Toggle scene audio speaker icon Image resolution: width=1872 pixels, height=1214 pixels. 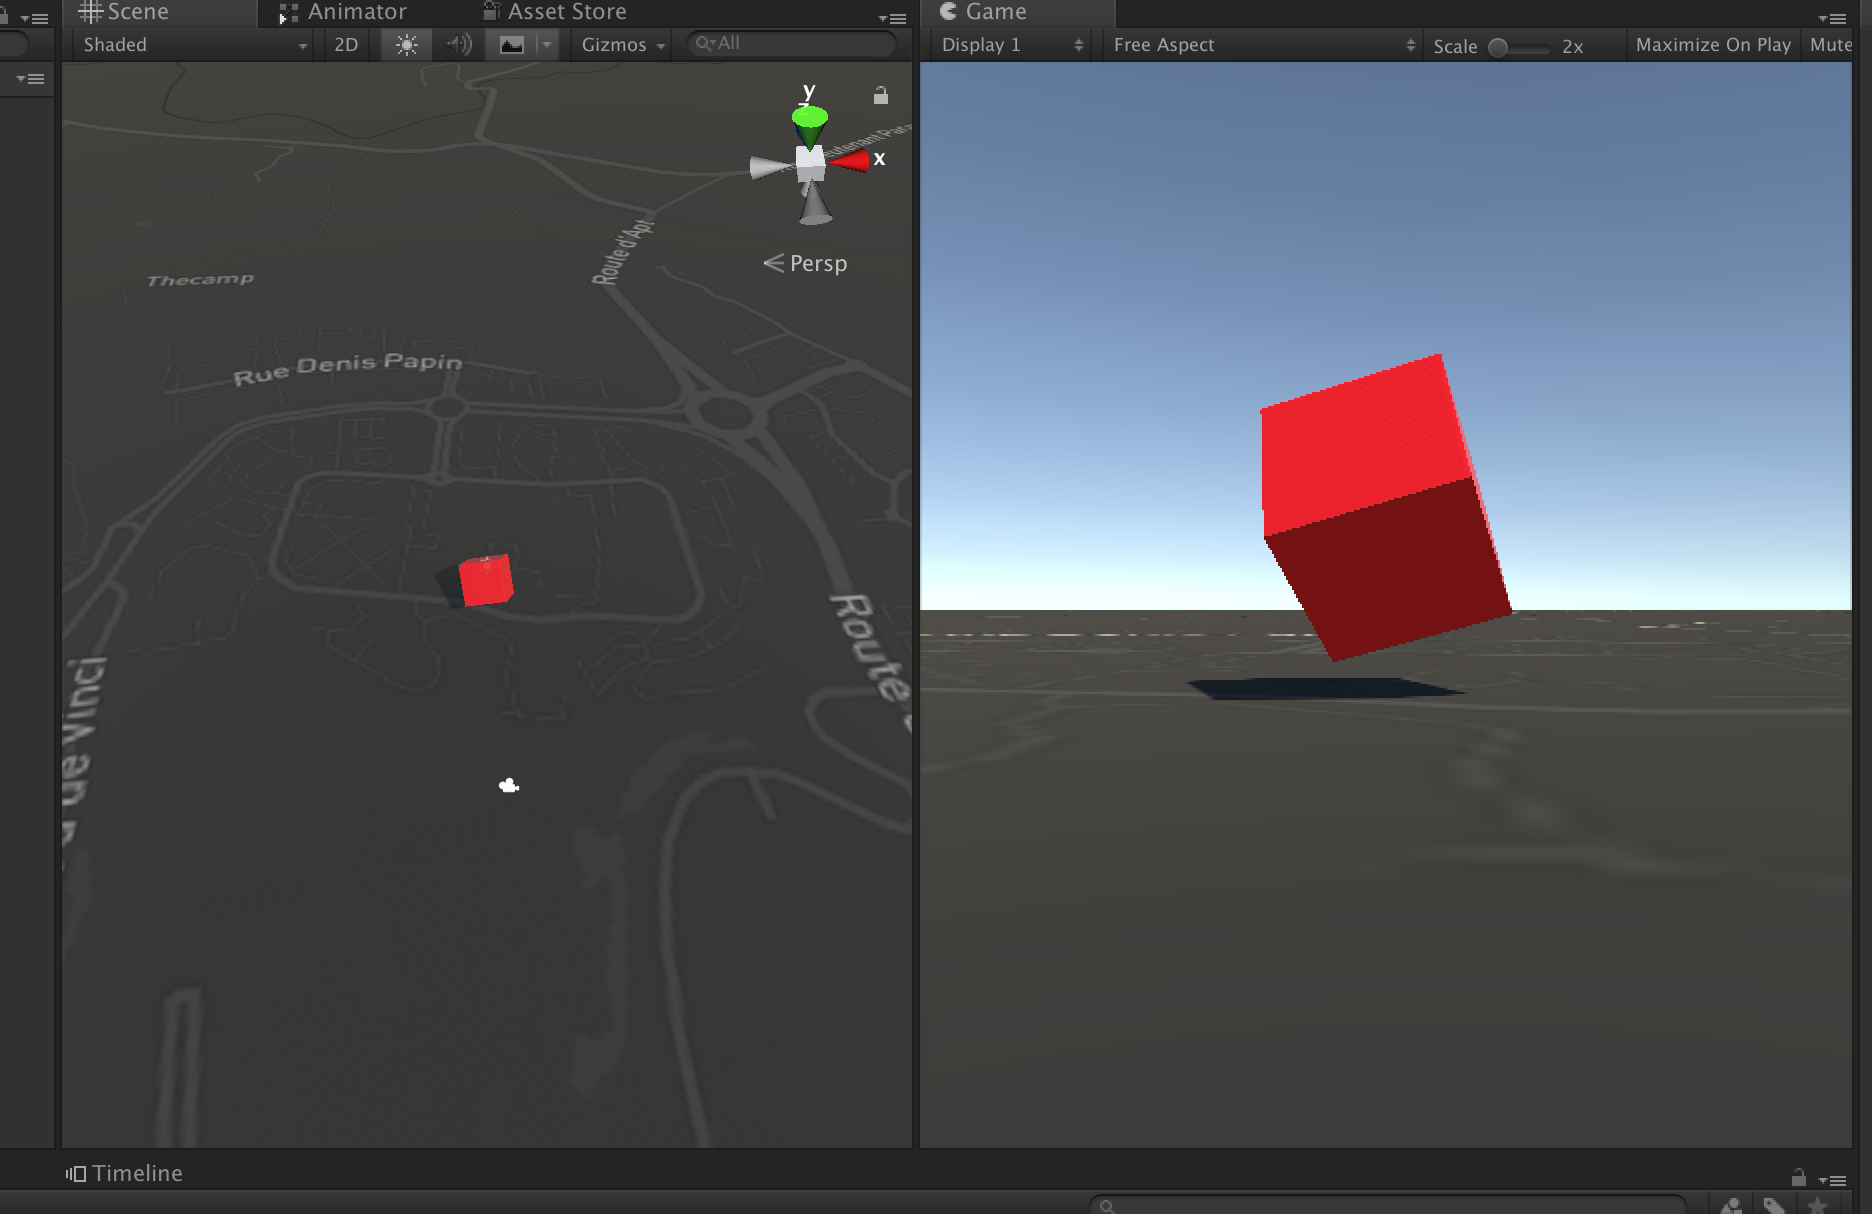click(459, 45)
